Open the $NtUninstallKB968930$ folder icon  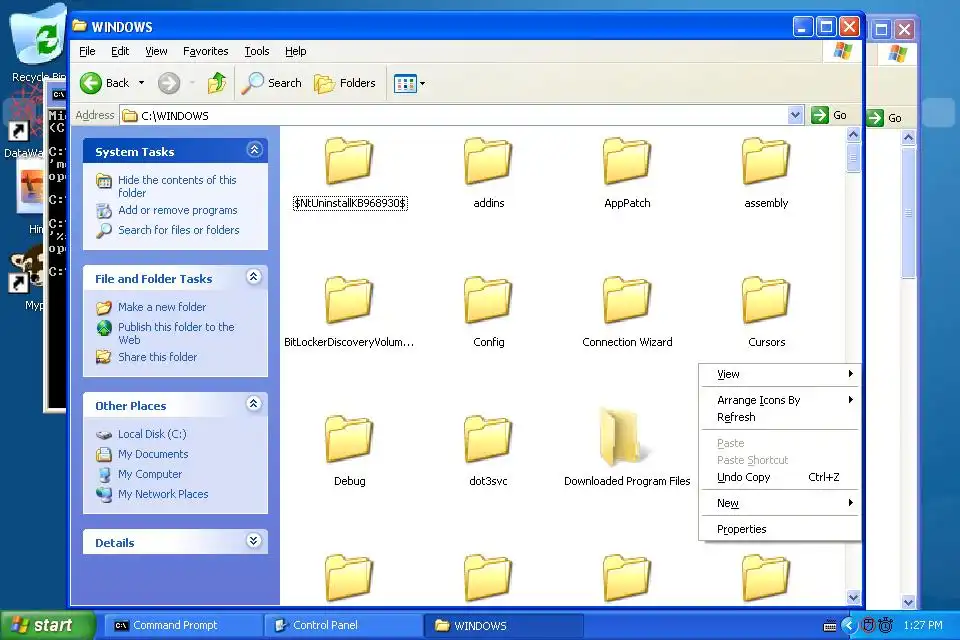(349, 161)
